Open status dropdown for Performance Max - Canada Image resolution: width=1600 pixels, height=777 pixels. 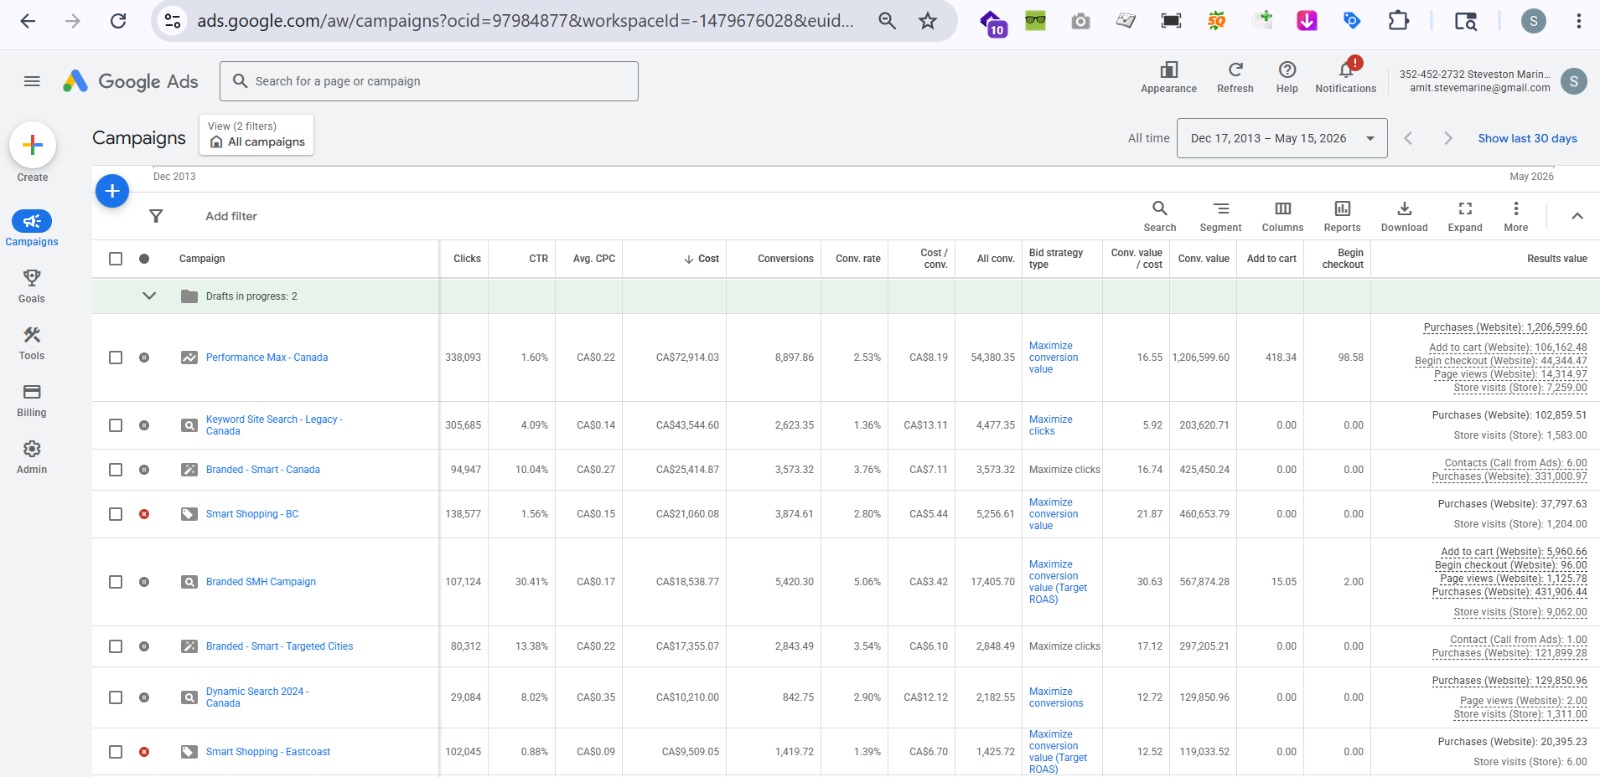click(144, 357)
